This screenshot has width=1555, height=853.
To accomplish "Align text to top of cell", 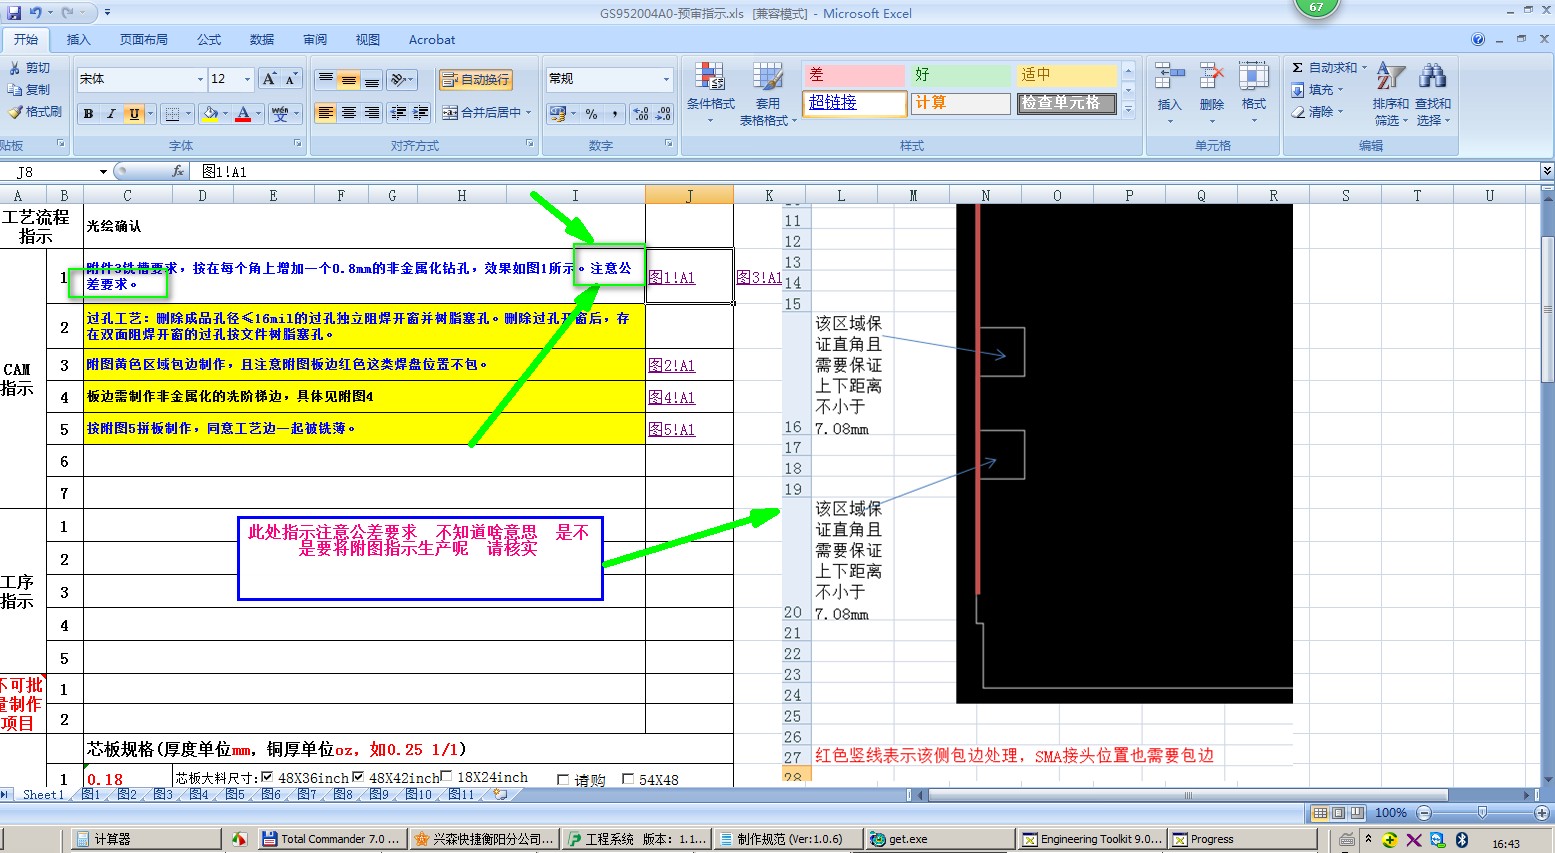I will tap(326, 80).
